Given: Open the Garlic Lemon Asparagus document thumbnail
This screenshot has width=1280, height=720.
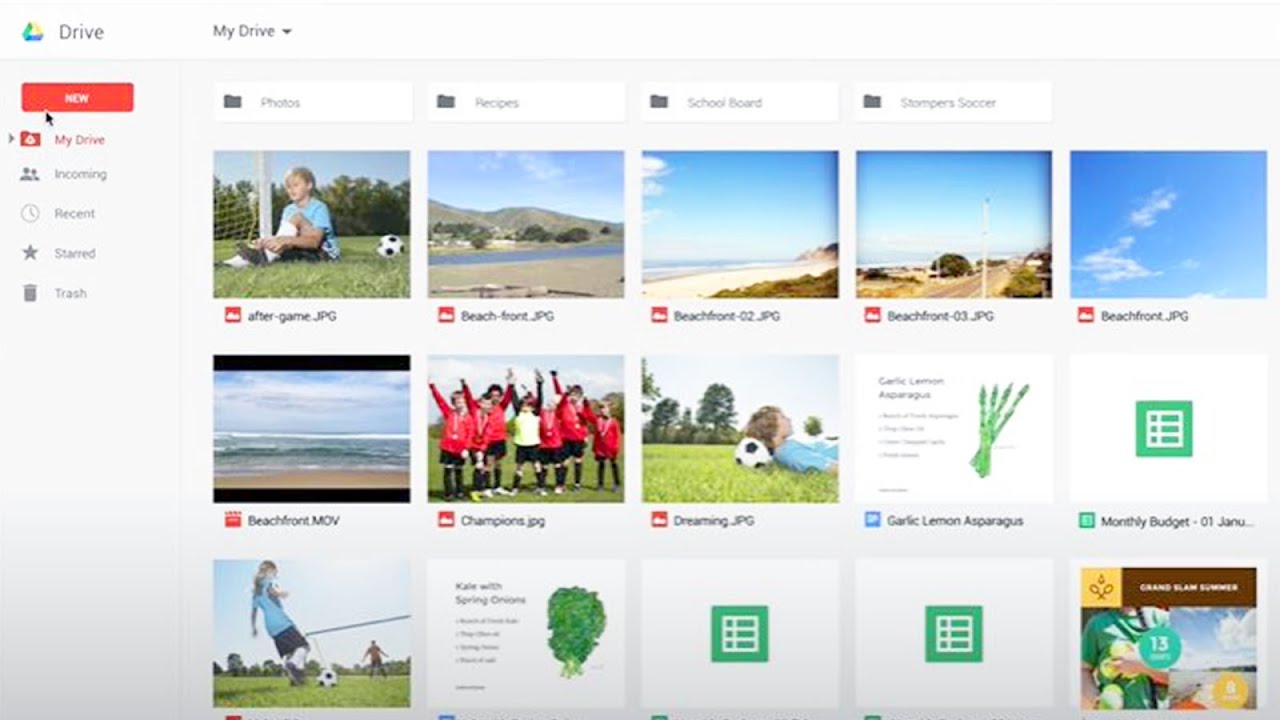Looking at the screenshot, I should (x=953, y=428).
